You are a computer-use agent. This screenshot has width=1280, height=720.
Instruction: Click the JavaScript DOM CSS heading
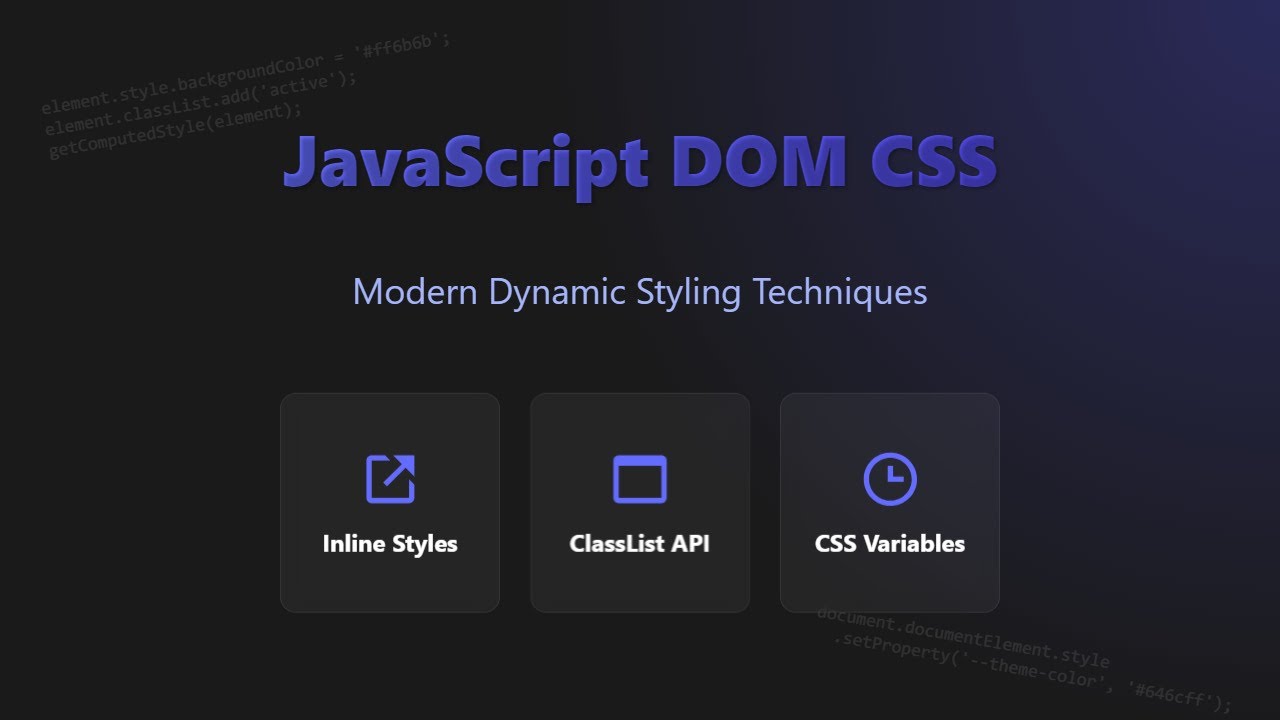640,162
